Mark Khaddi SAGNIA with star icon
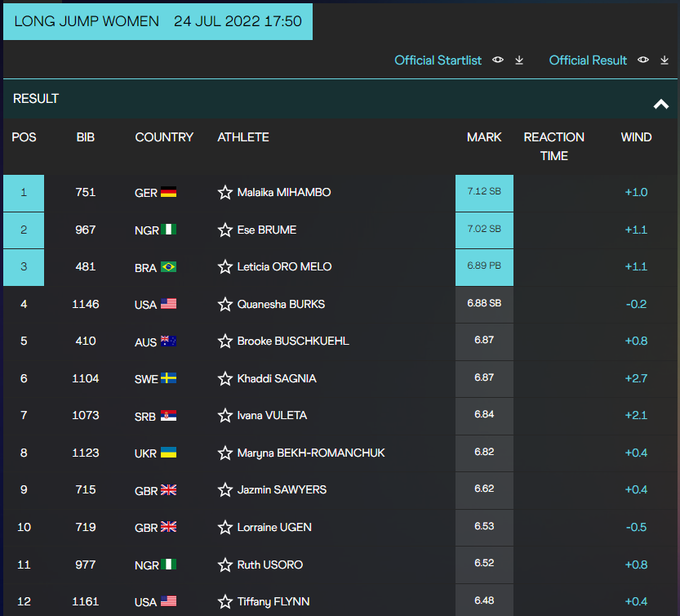The height and width of the screenshot is (616, 680). [225, 379]
